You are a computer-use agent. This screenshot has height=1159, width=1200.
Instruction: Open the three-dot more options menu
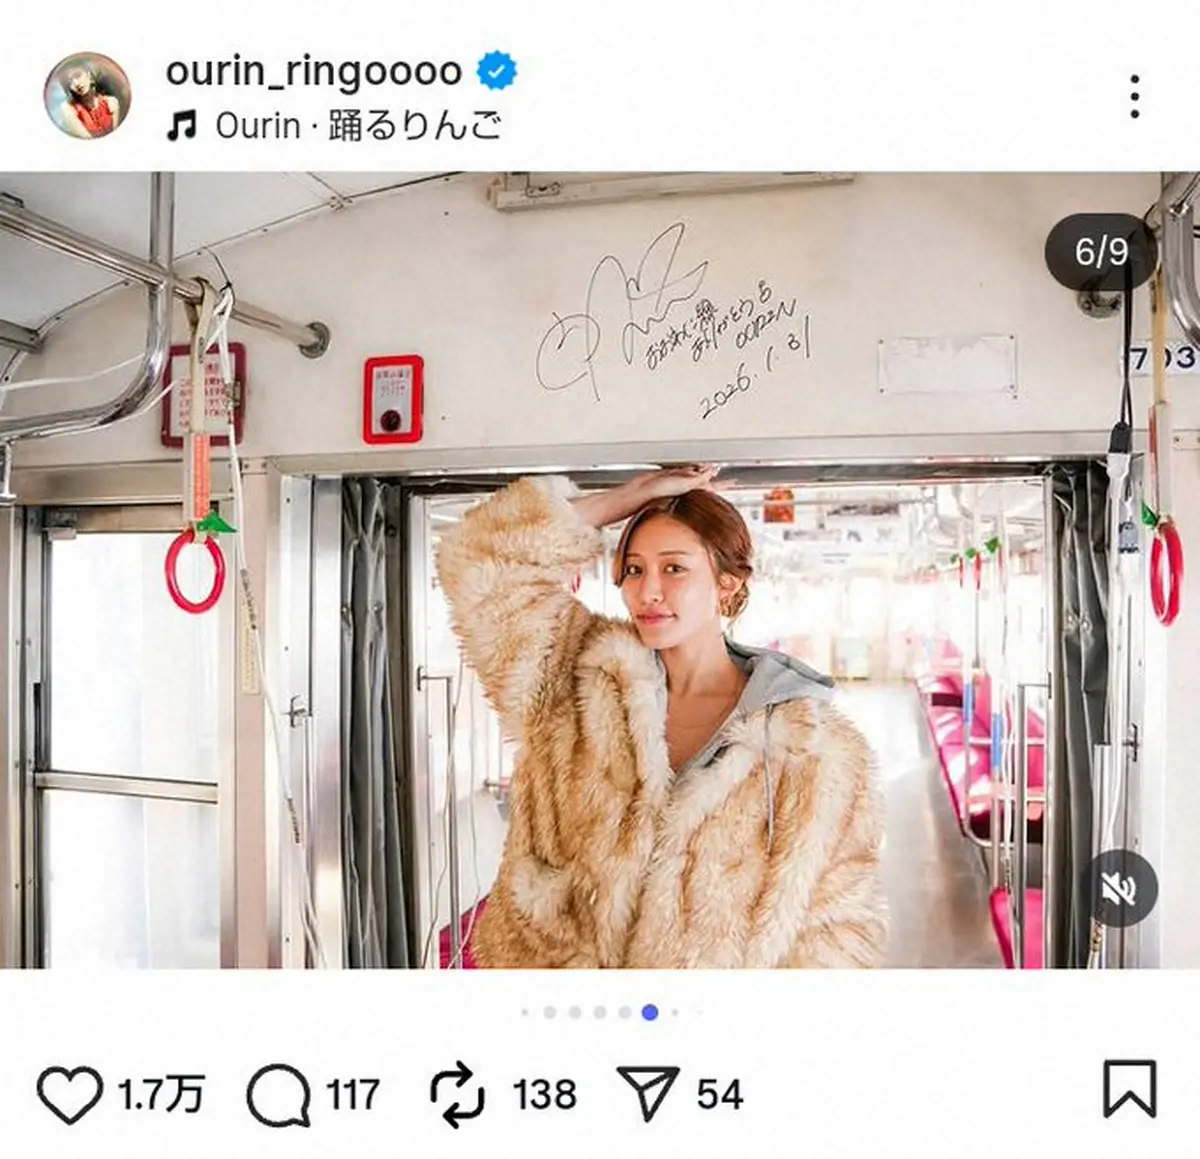pyautogui.click(x=1134, y=97)
